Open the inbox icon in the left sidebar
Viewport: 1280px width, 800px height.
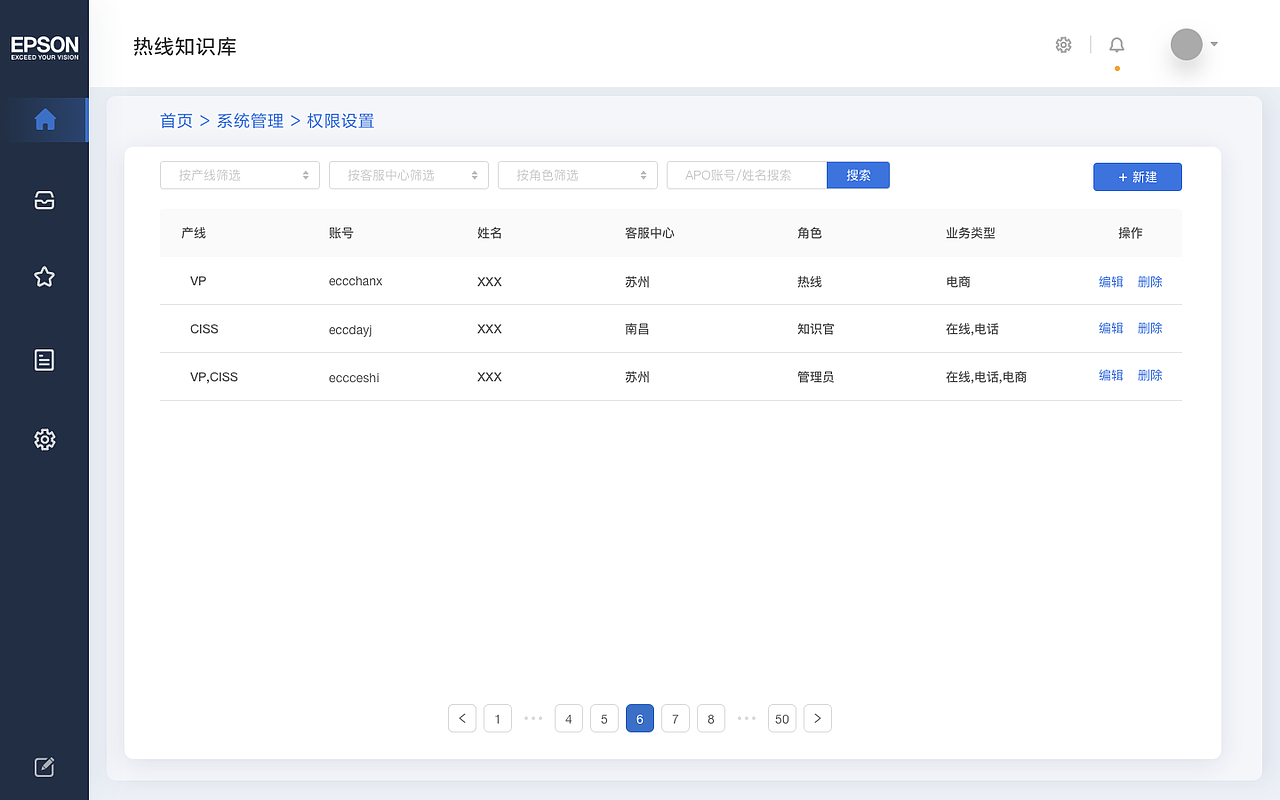pyautogui.click(x=44, y=199)
